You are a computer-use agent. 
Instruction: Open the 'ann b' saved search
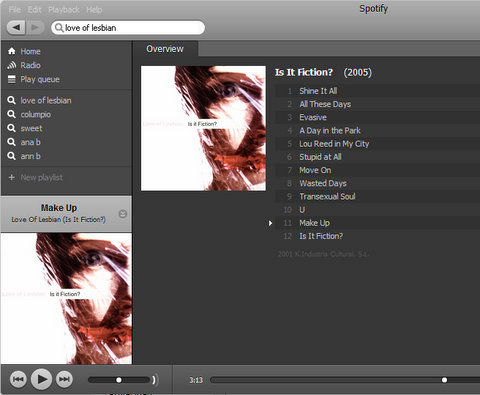pyautogui.click(x=30, y=156)
